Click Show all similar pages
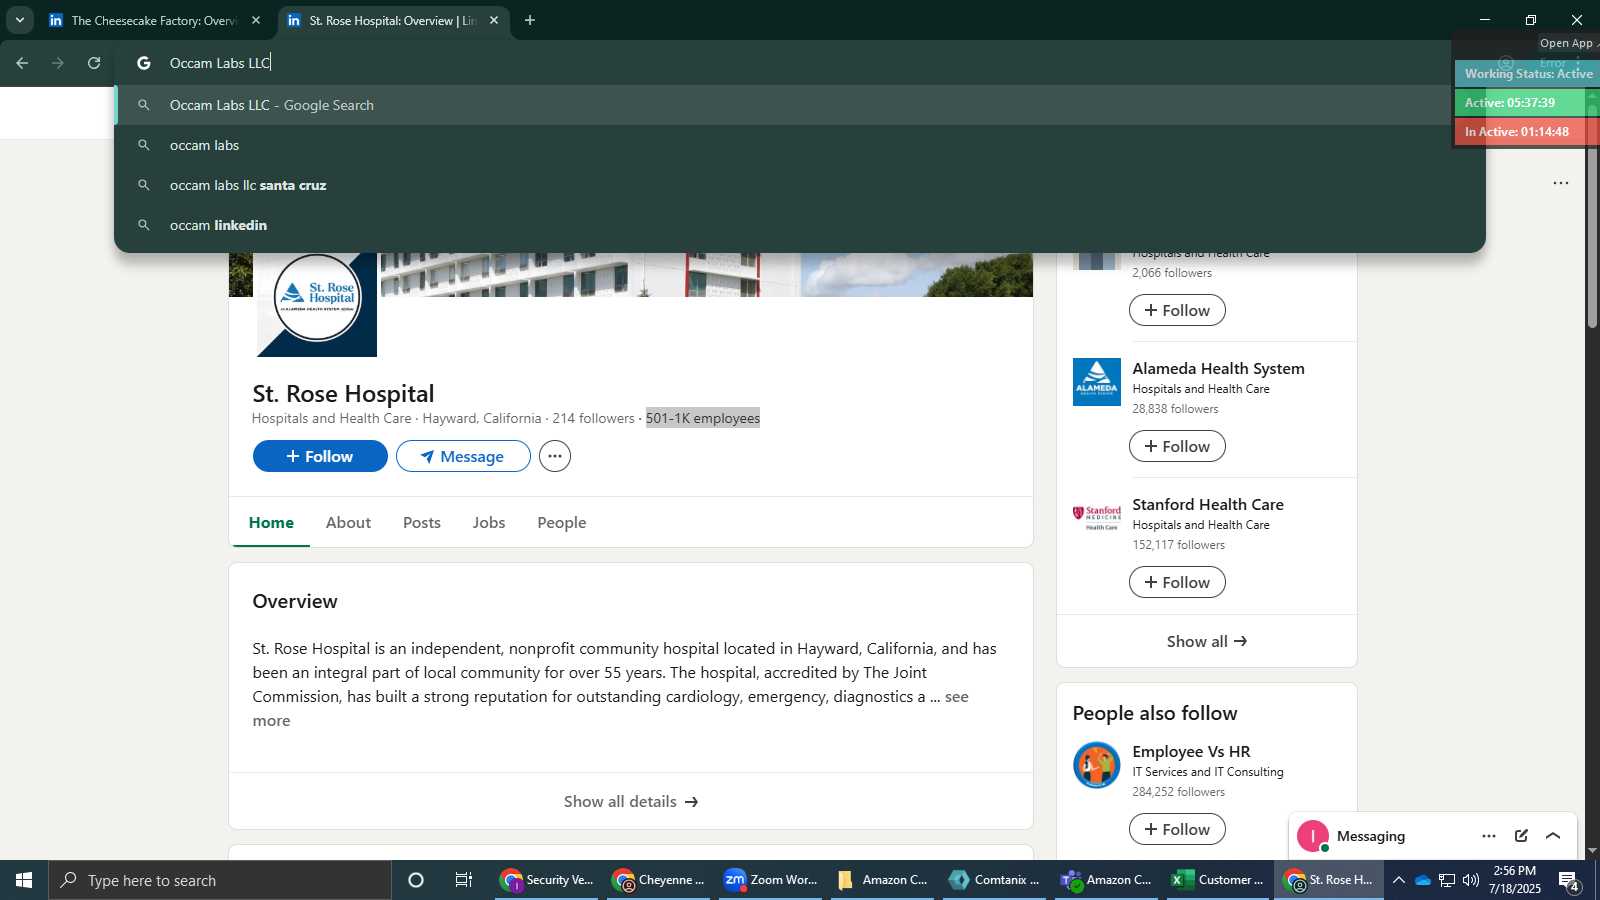 (x=1207, y=641)
